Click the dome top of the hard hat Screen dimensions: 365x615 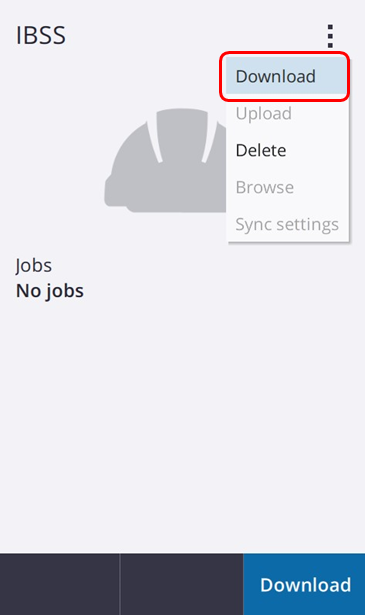182,116
